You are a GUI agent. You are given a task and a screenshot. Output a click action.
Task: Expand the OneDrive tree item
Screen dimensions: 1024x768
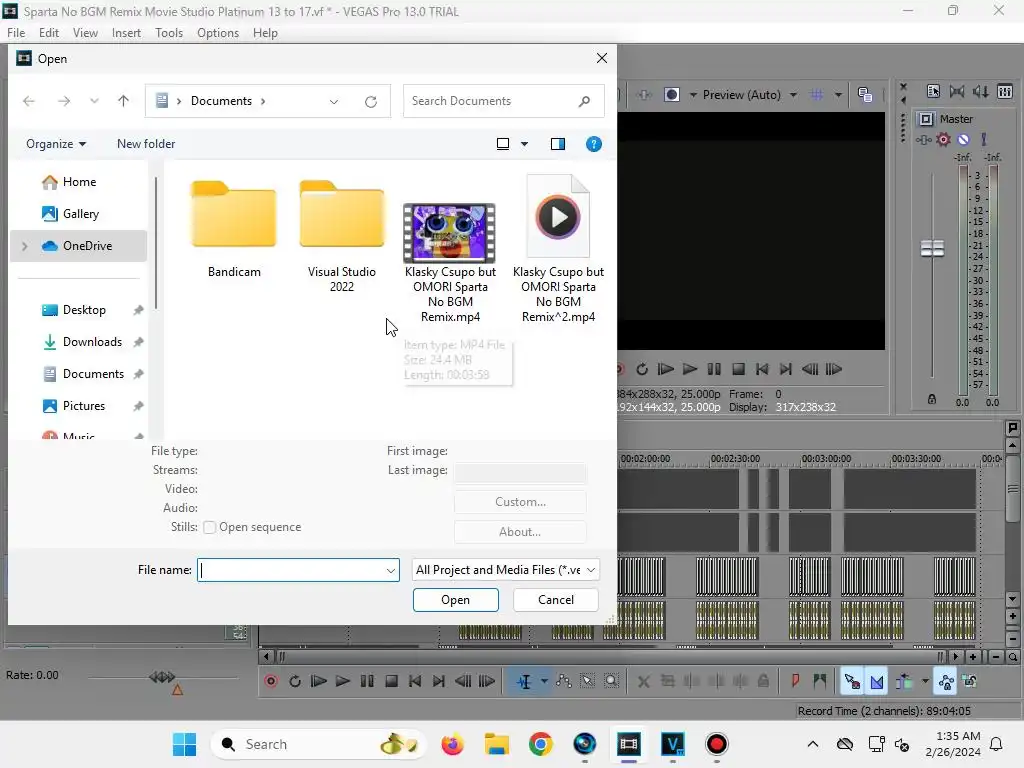(25, 246)
